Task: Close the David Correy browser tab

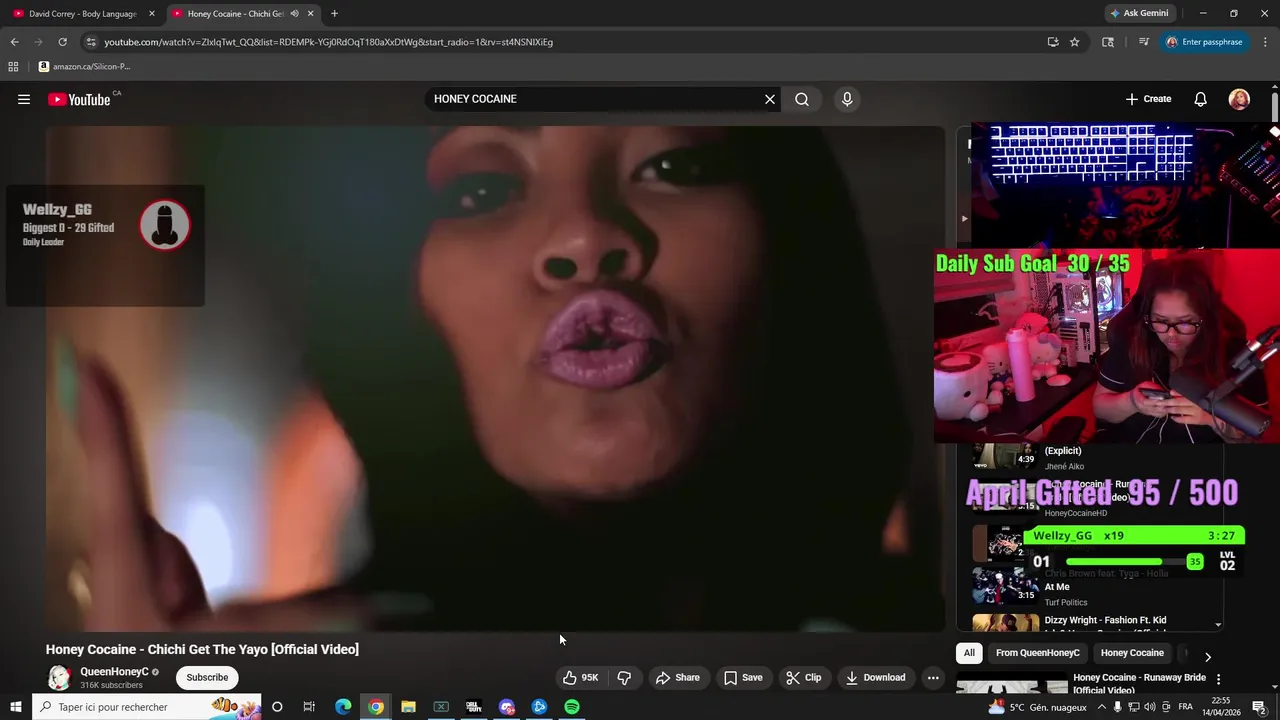Action: point(152,14)
